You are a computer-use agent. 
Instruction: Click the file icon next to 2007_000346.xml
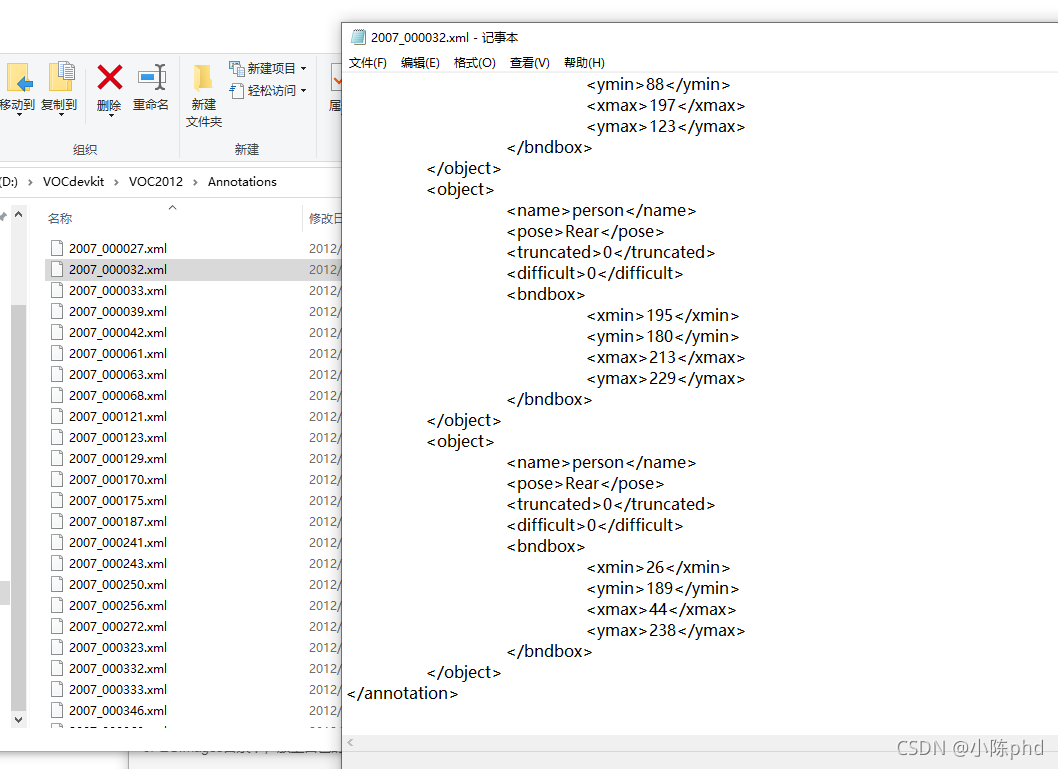(x=57, y=710)
